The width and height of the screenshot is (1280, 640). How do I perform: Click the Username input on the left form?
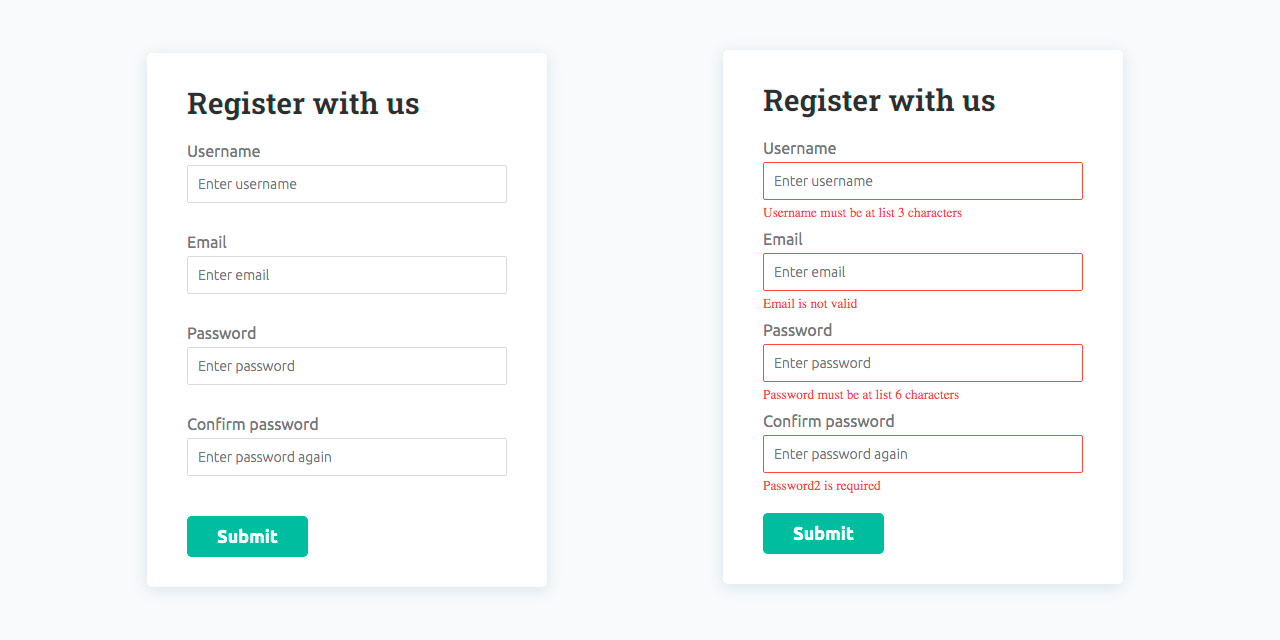[x=346, y=184]
